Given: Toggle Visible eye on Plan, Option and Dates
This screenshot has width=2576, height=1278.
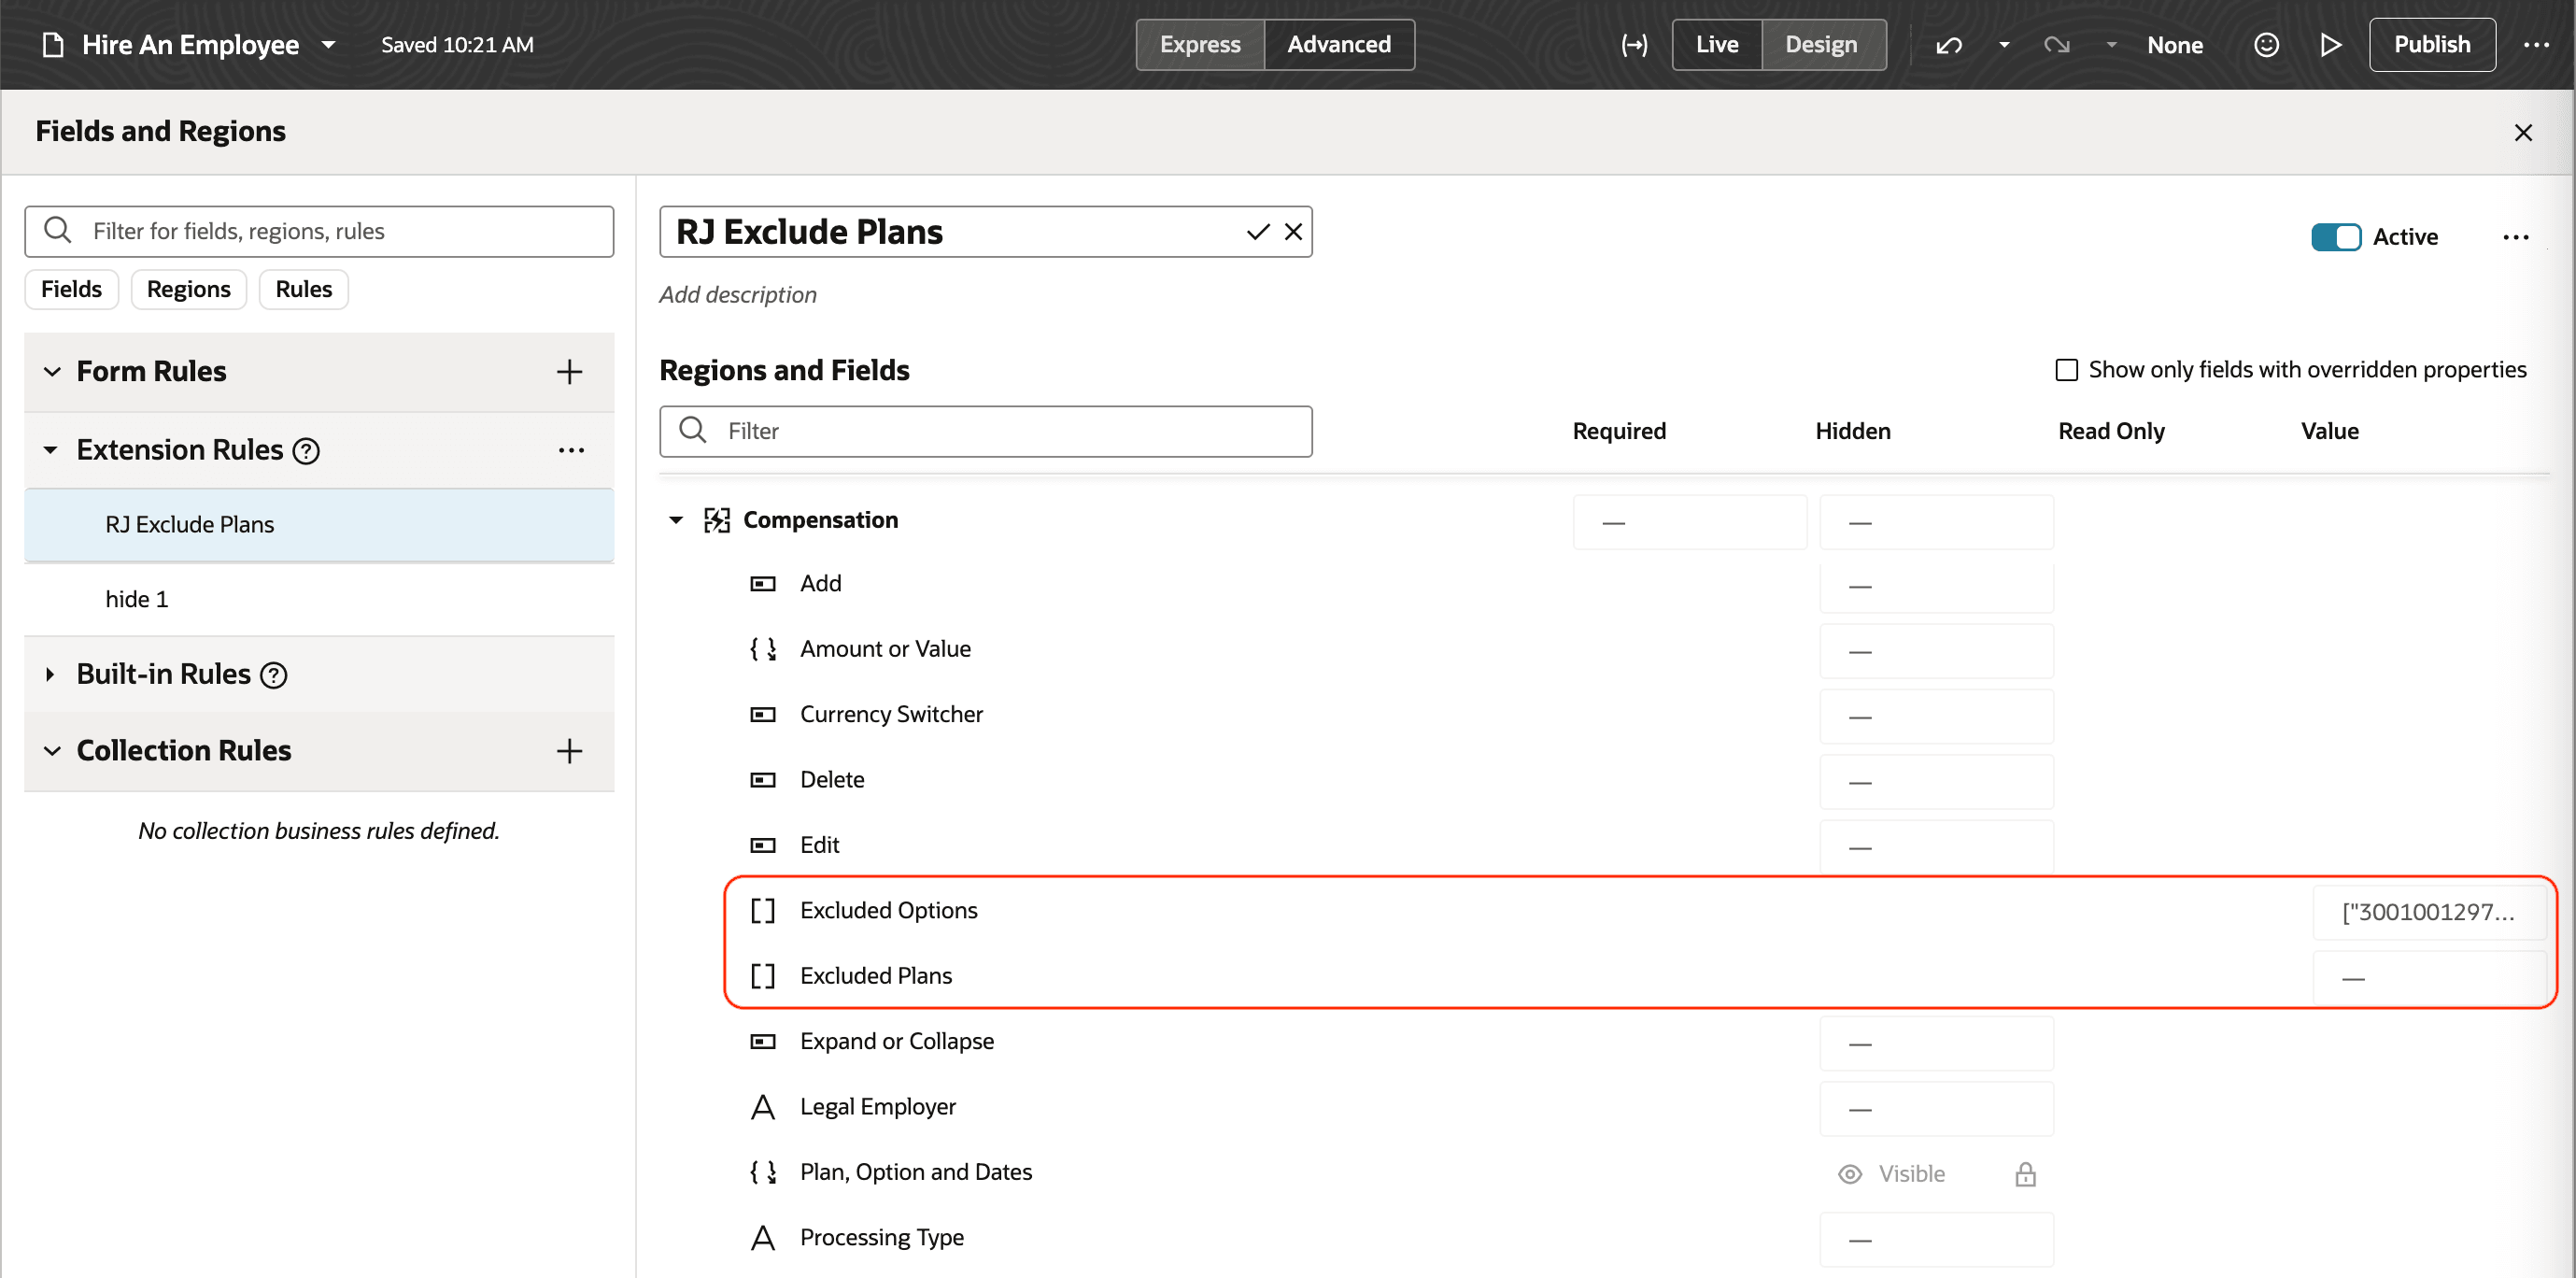Looking at the screenshot, I should [1850, 1174].
